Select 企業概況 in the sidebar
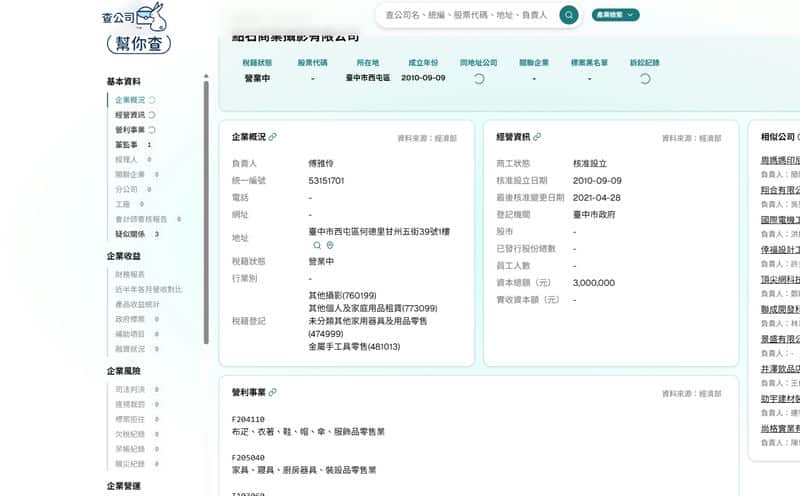Viewport: 800px width, 496px height. (x=130, y=100)
